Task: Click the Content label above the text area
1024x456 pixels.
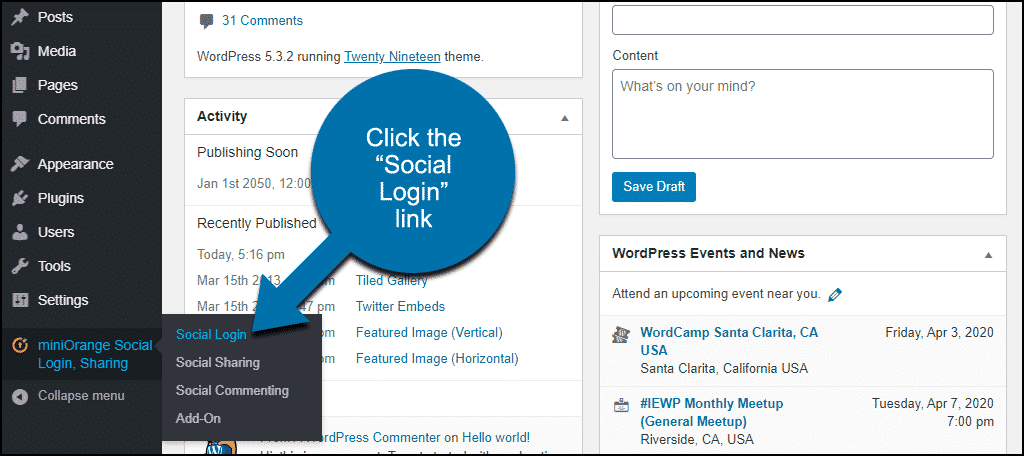Action: [x=635, y=56]
